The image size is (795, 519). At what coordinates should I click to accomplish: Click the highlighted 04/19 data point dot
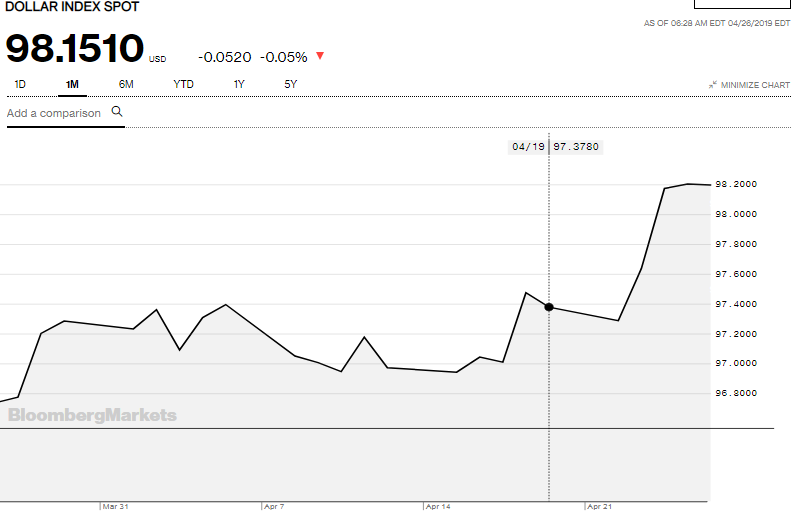coord(549,307)
